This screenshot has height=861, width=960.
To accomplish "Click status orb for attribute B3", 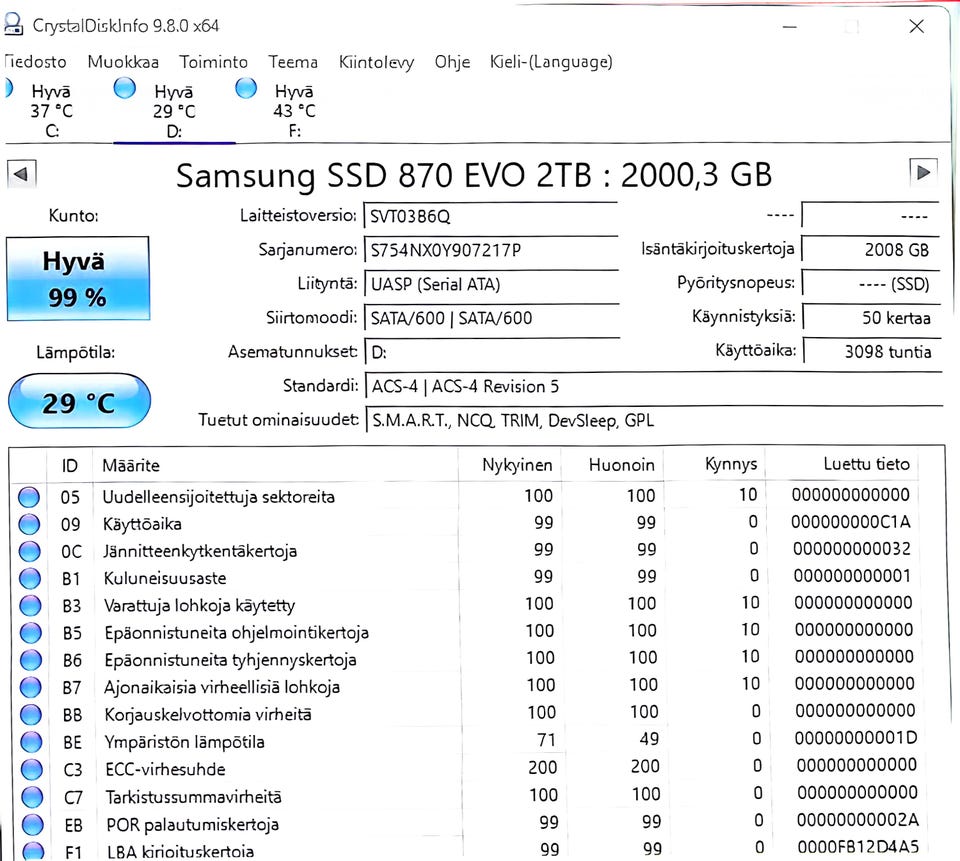I will click(x=30, y=606).
